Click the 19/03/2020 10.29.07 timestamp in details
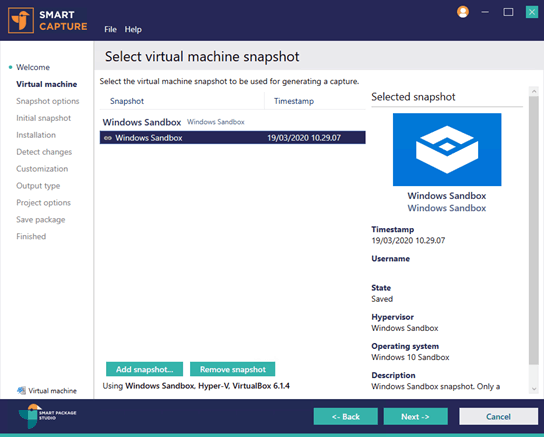This screenshot has width=544, height=437. pyautogui.click(x=408, y=241)
